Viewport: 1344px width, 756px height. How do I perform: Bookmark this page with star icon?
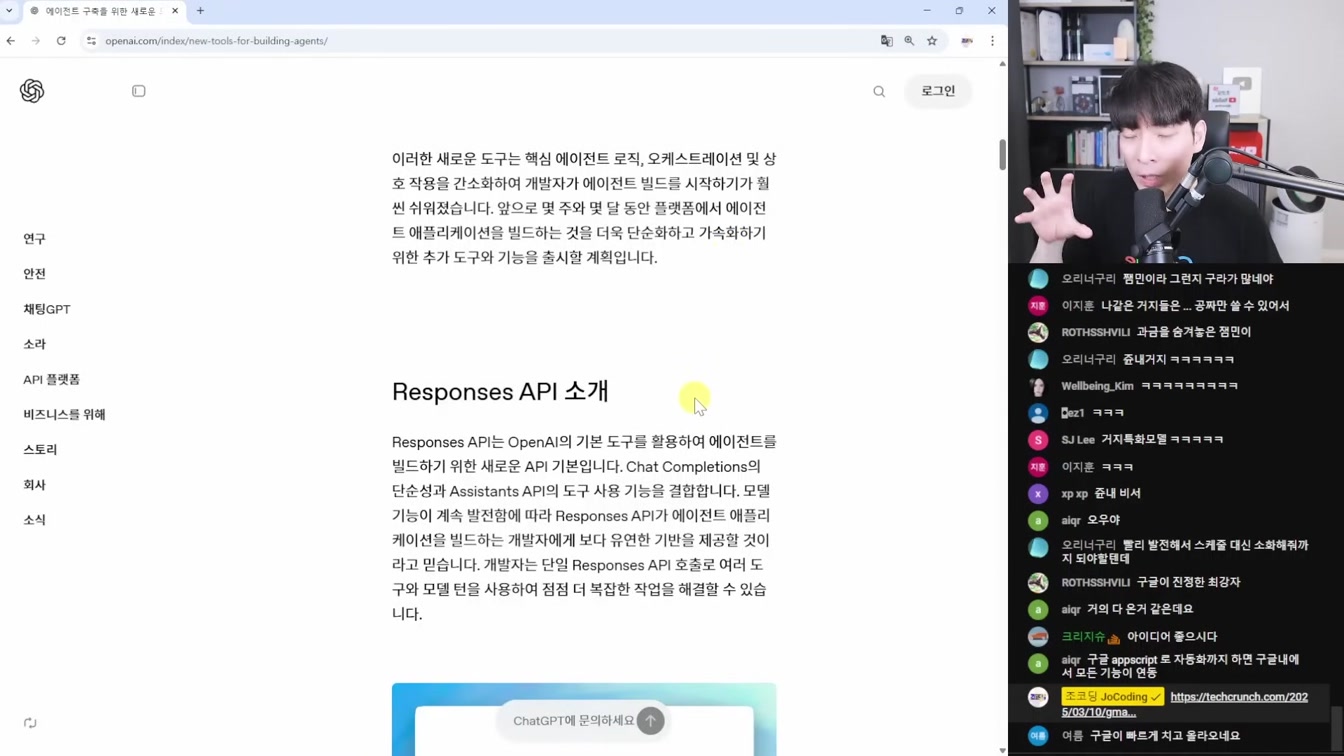[932, 41]
